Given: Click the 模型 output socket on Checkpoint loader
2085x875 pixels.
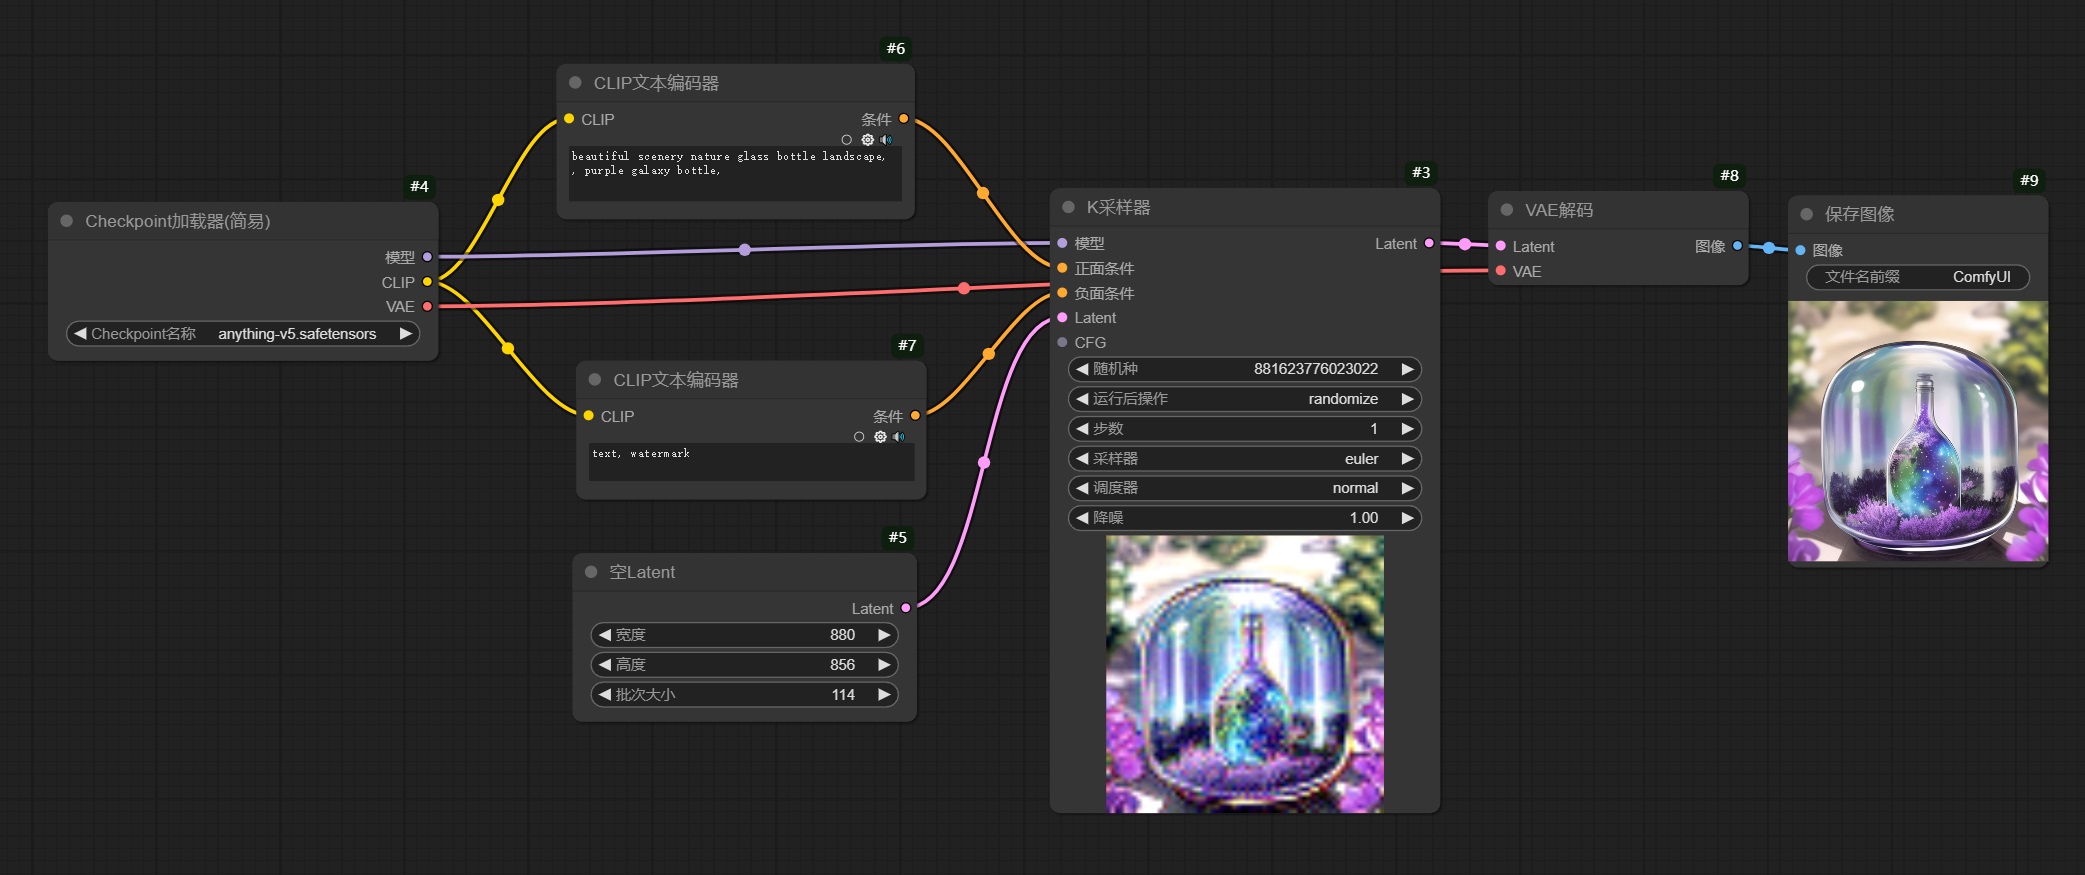Looking at the screenshot, I should click(x=427, y=257).
